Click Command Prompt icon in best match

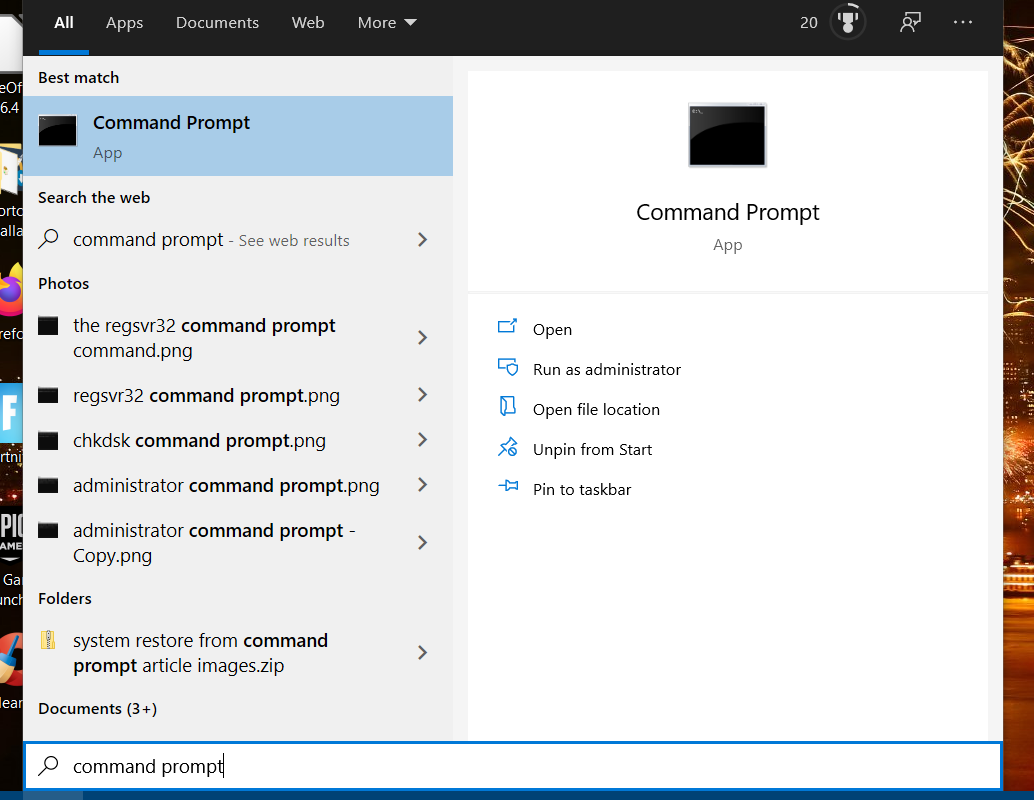[57, 131]
